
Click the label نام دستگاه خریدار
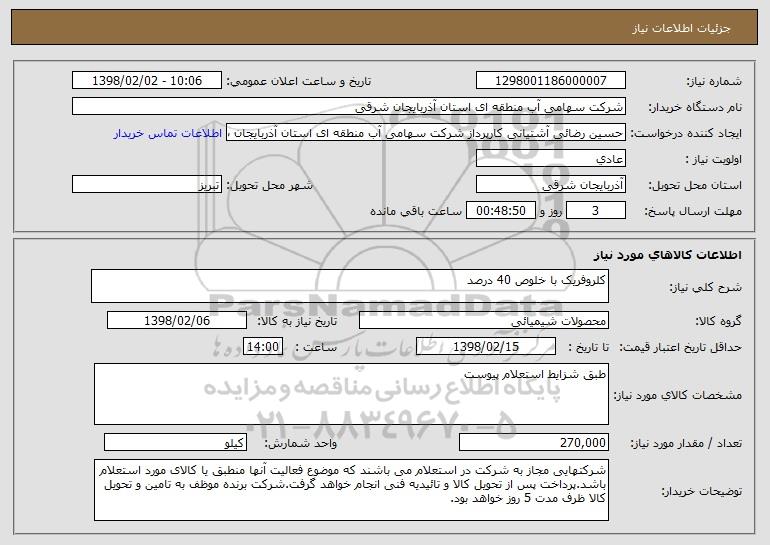pyautogui.click(x=695, y=107)
